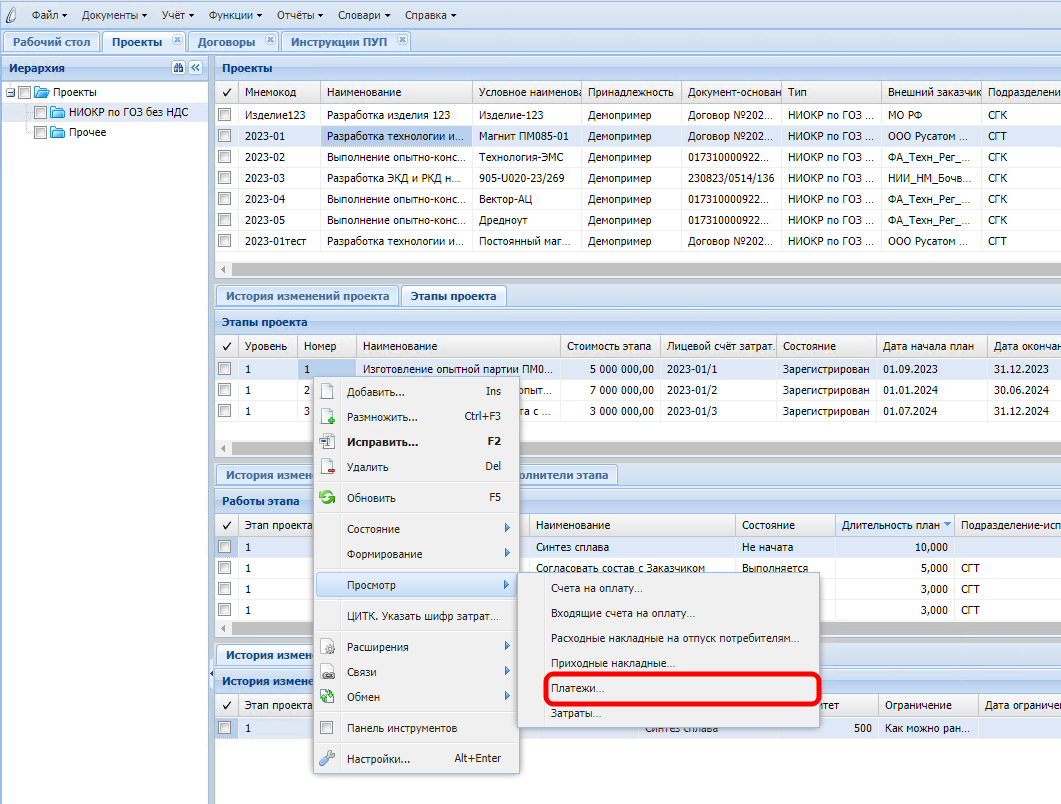Switch to the Инструкции ПУП tab
The image size is (1061, 804).
[338, 42]
